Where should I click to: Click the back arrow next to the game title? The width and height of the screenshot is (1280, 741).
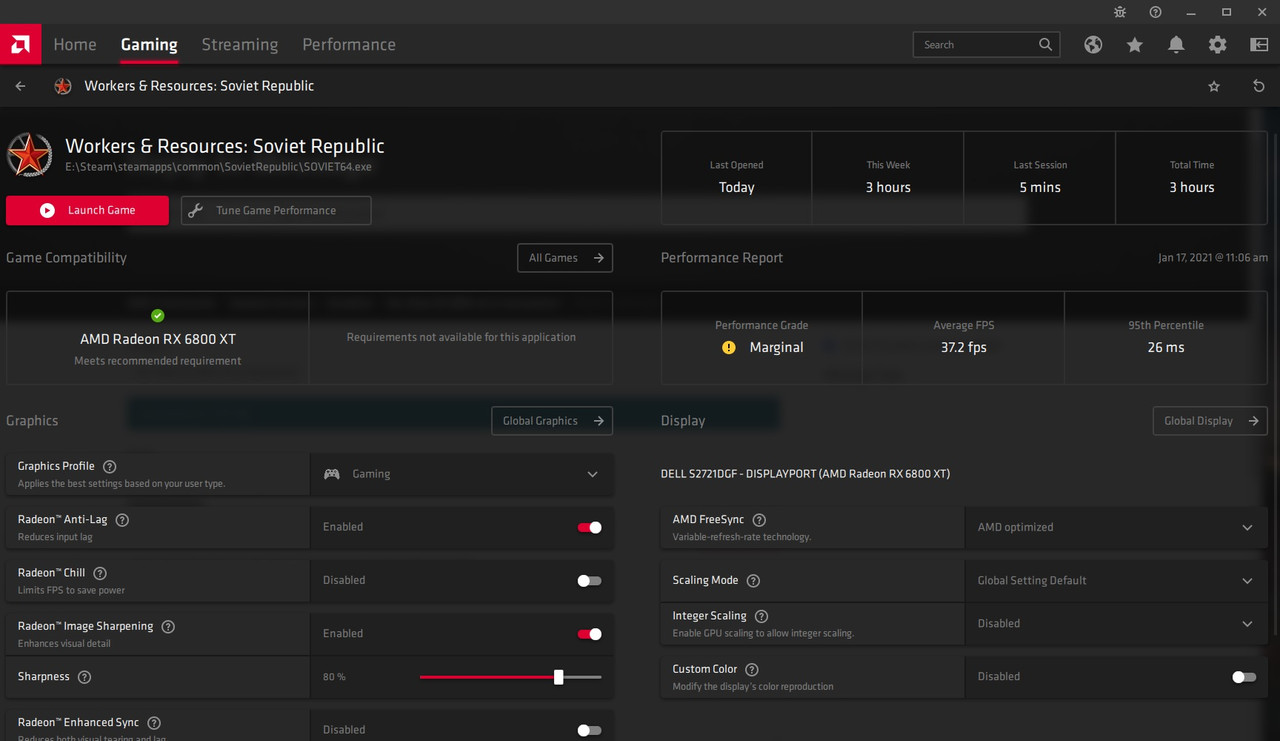20,86
